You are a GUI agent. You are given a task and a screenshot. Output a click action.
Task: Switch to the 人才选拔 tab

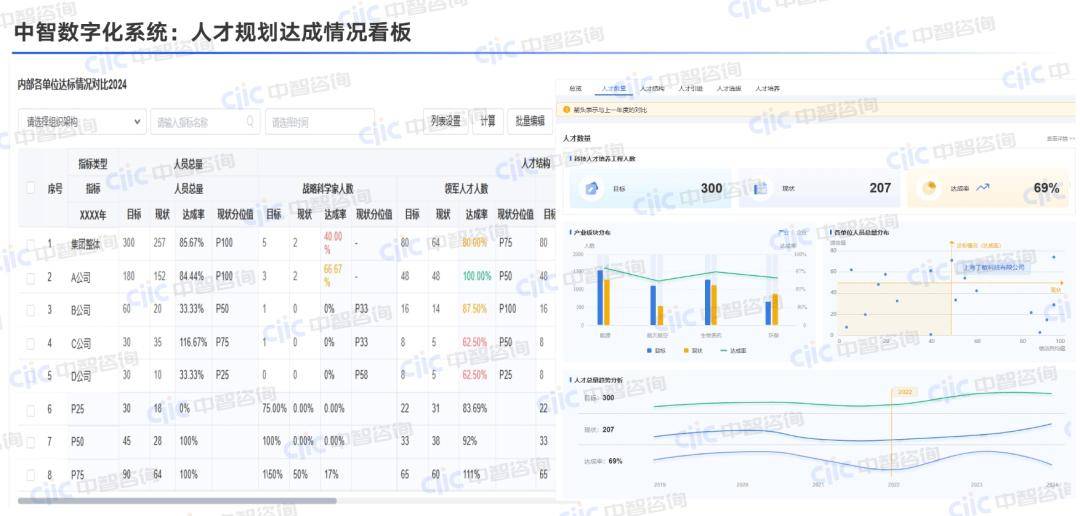[x=729, y=89]
